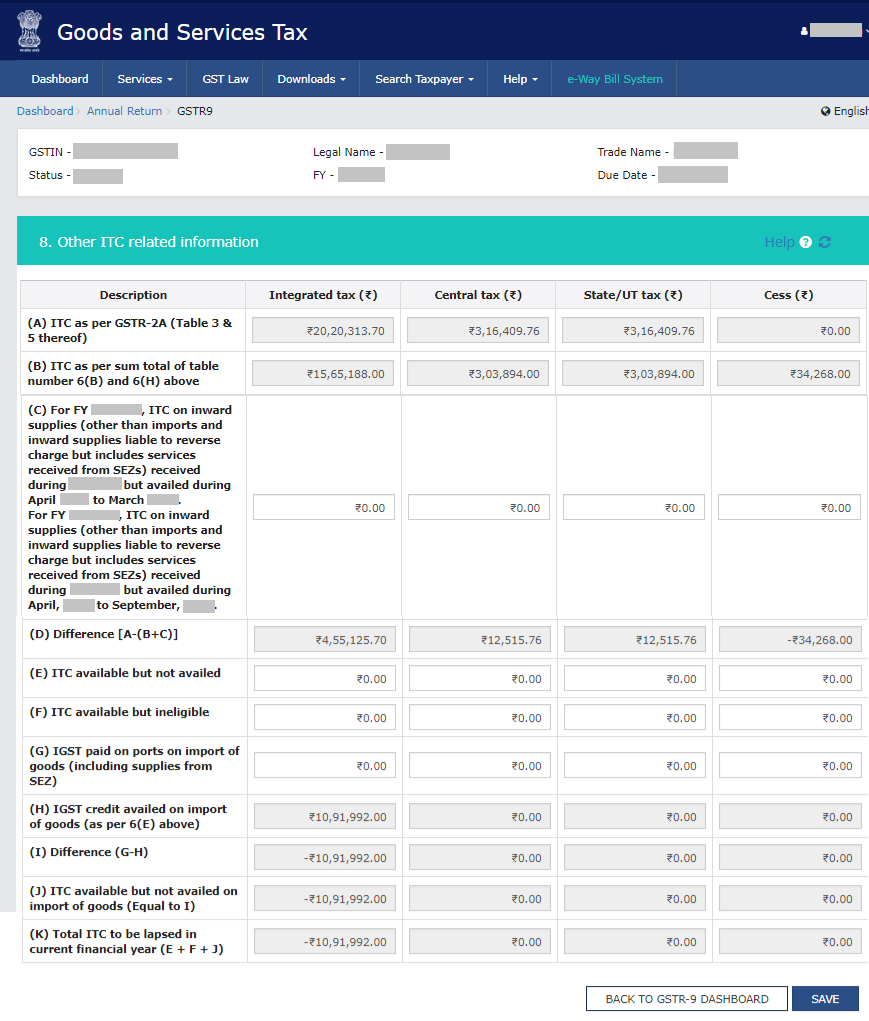Viewport: 869px width, 1021px height.
Task: Click the user profile icon
Action: click(804, 31)
